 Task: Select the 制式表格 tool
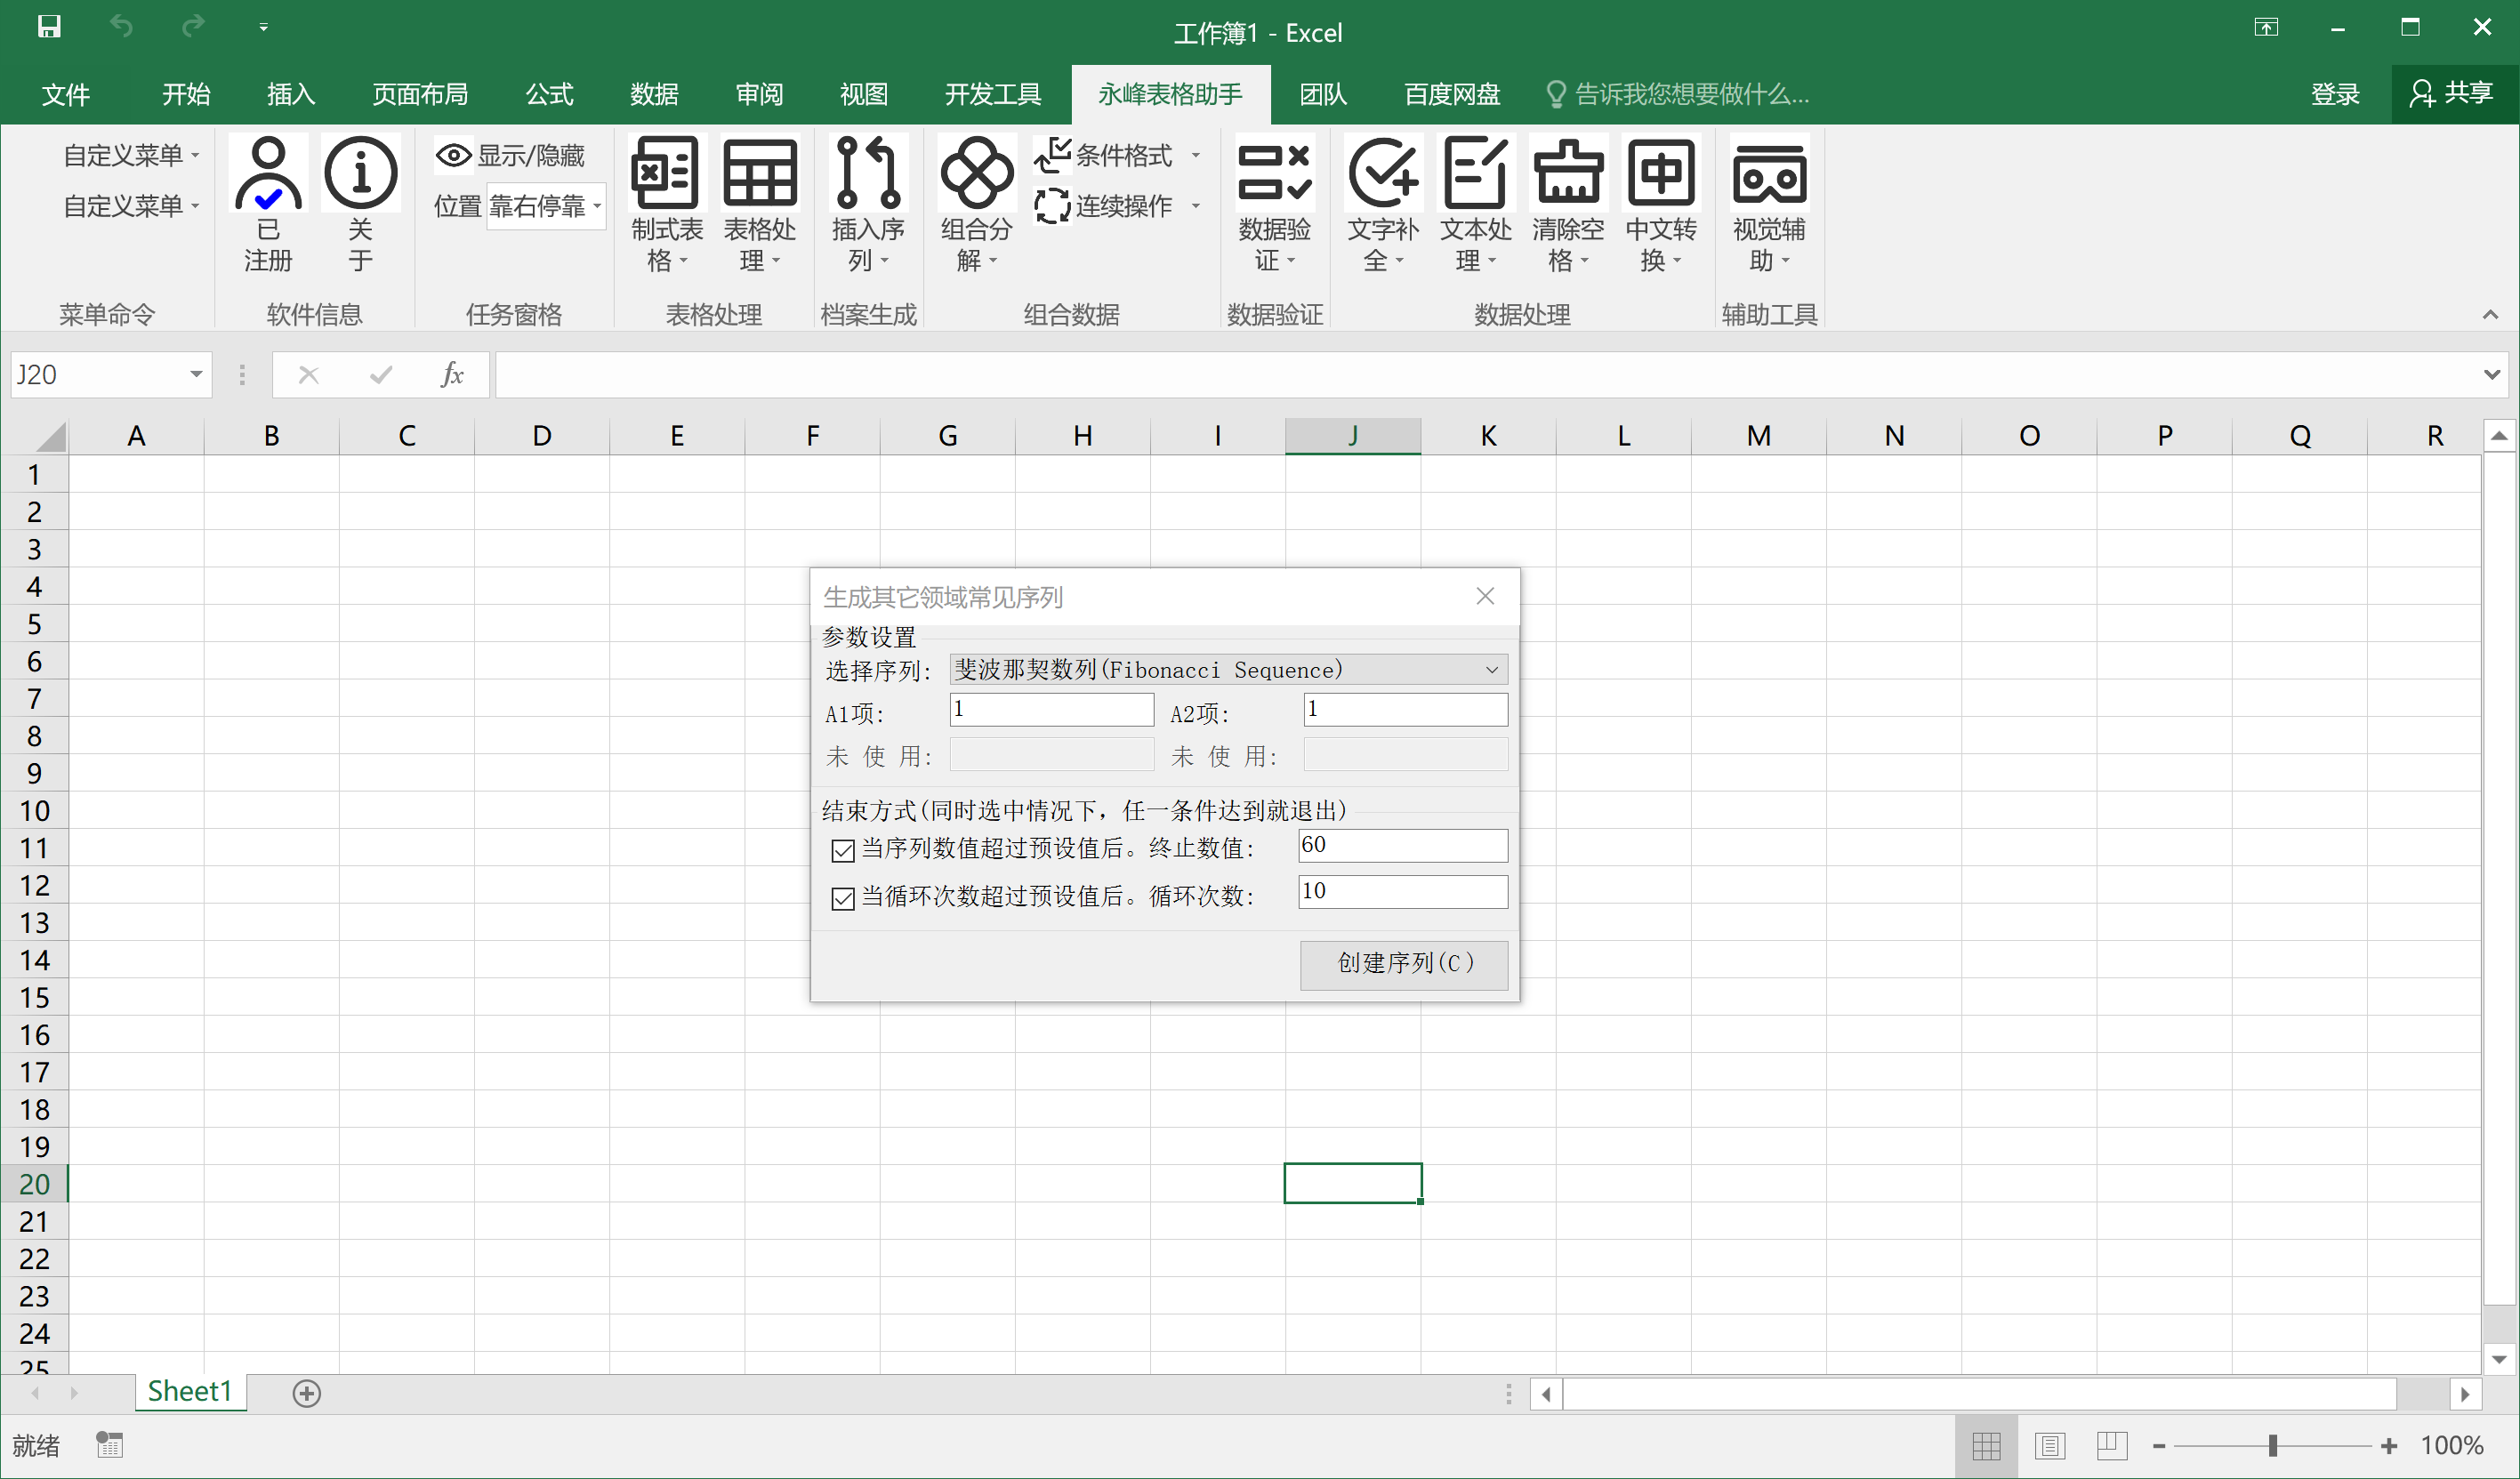point(664,205)
